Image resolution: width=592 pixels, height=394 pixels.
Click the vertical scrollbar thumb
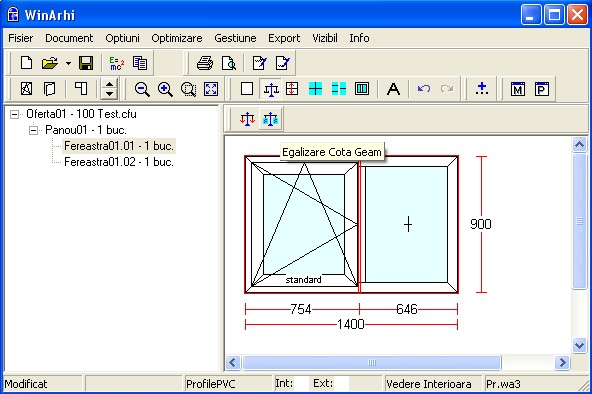[580, 222]
